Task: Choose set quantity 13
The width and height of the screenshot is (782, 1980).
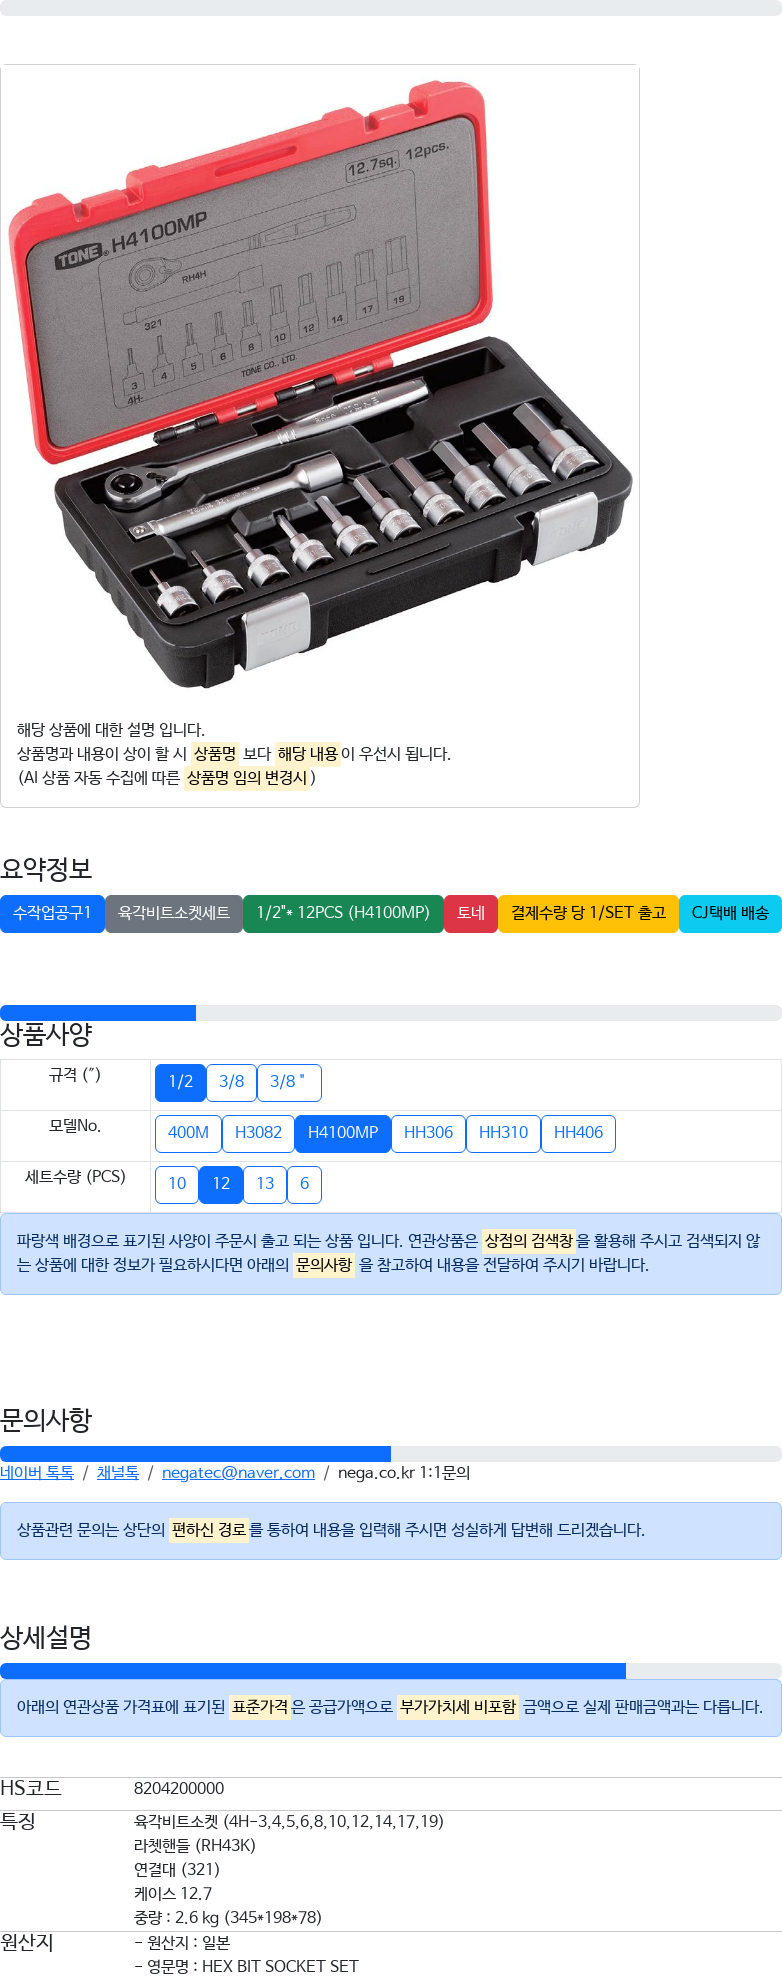Action: [x=265, y=1184]
